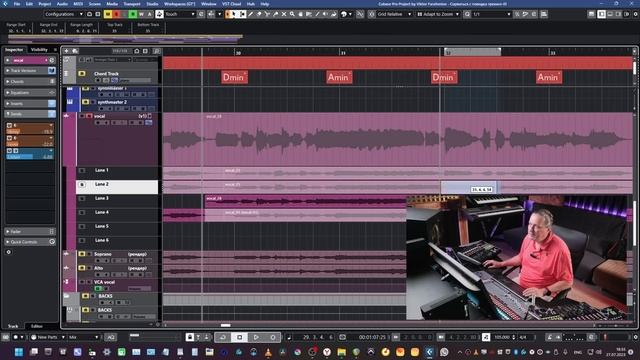Viewport: 640px width, 360px height.
Task: Select the Glue tool
Action: click(x=276, y=14)
